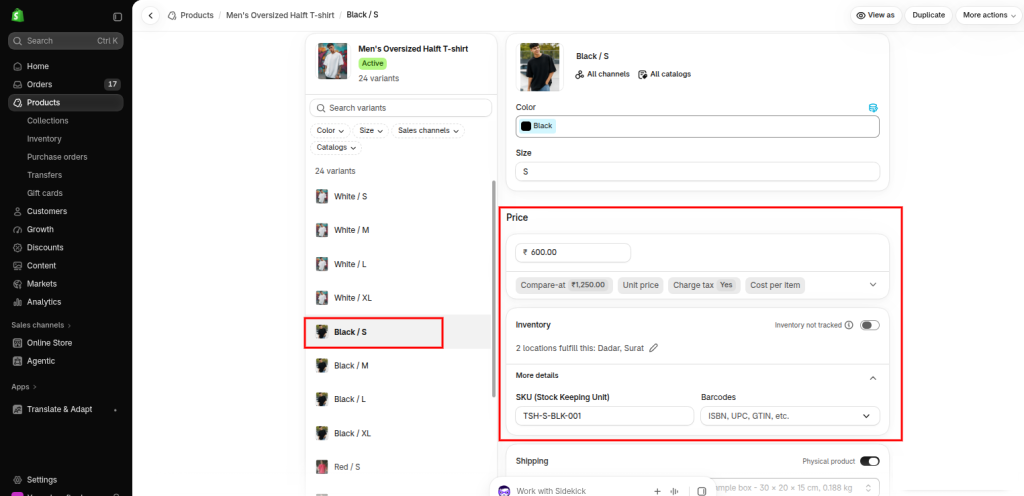
Task: Click the Discounts icon in sidebar
Action: 18,248
